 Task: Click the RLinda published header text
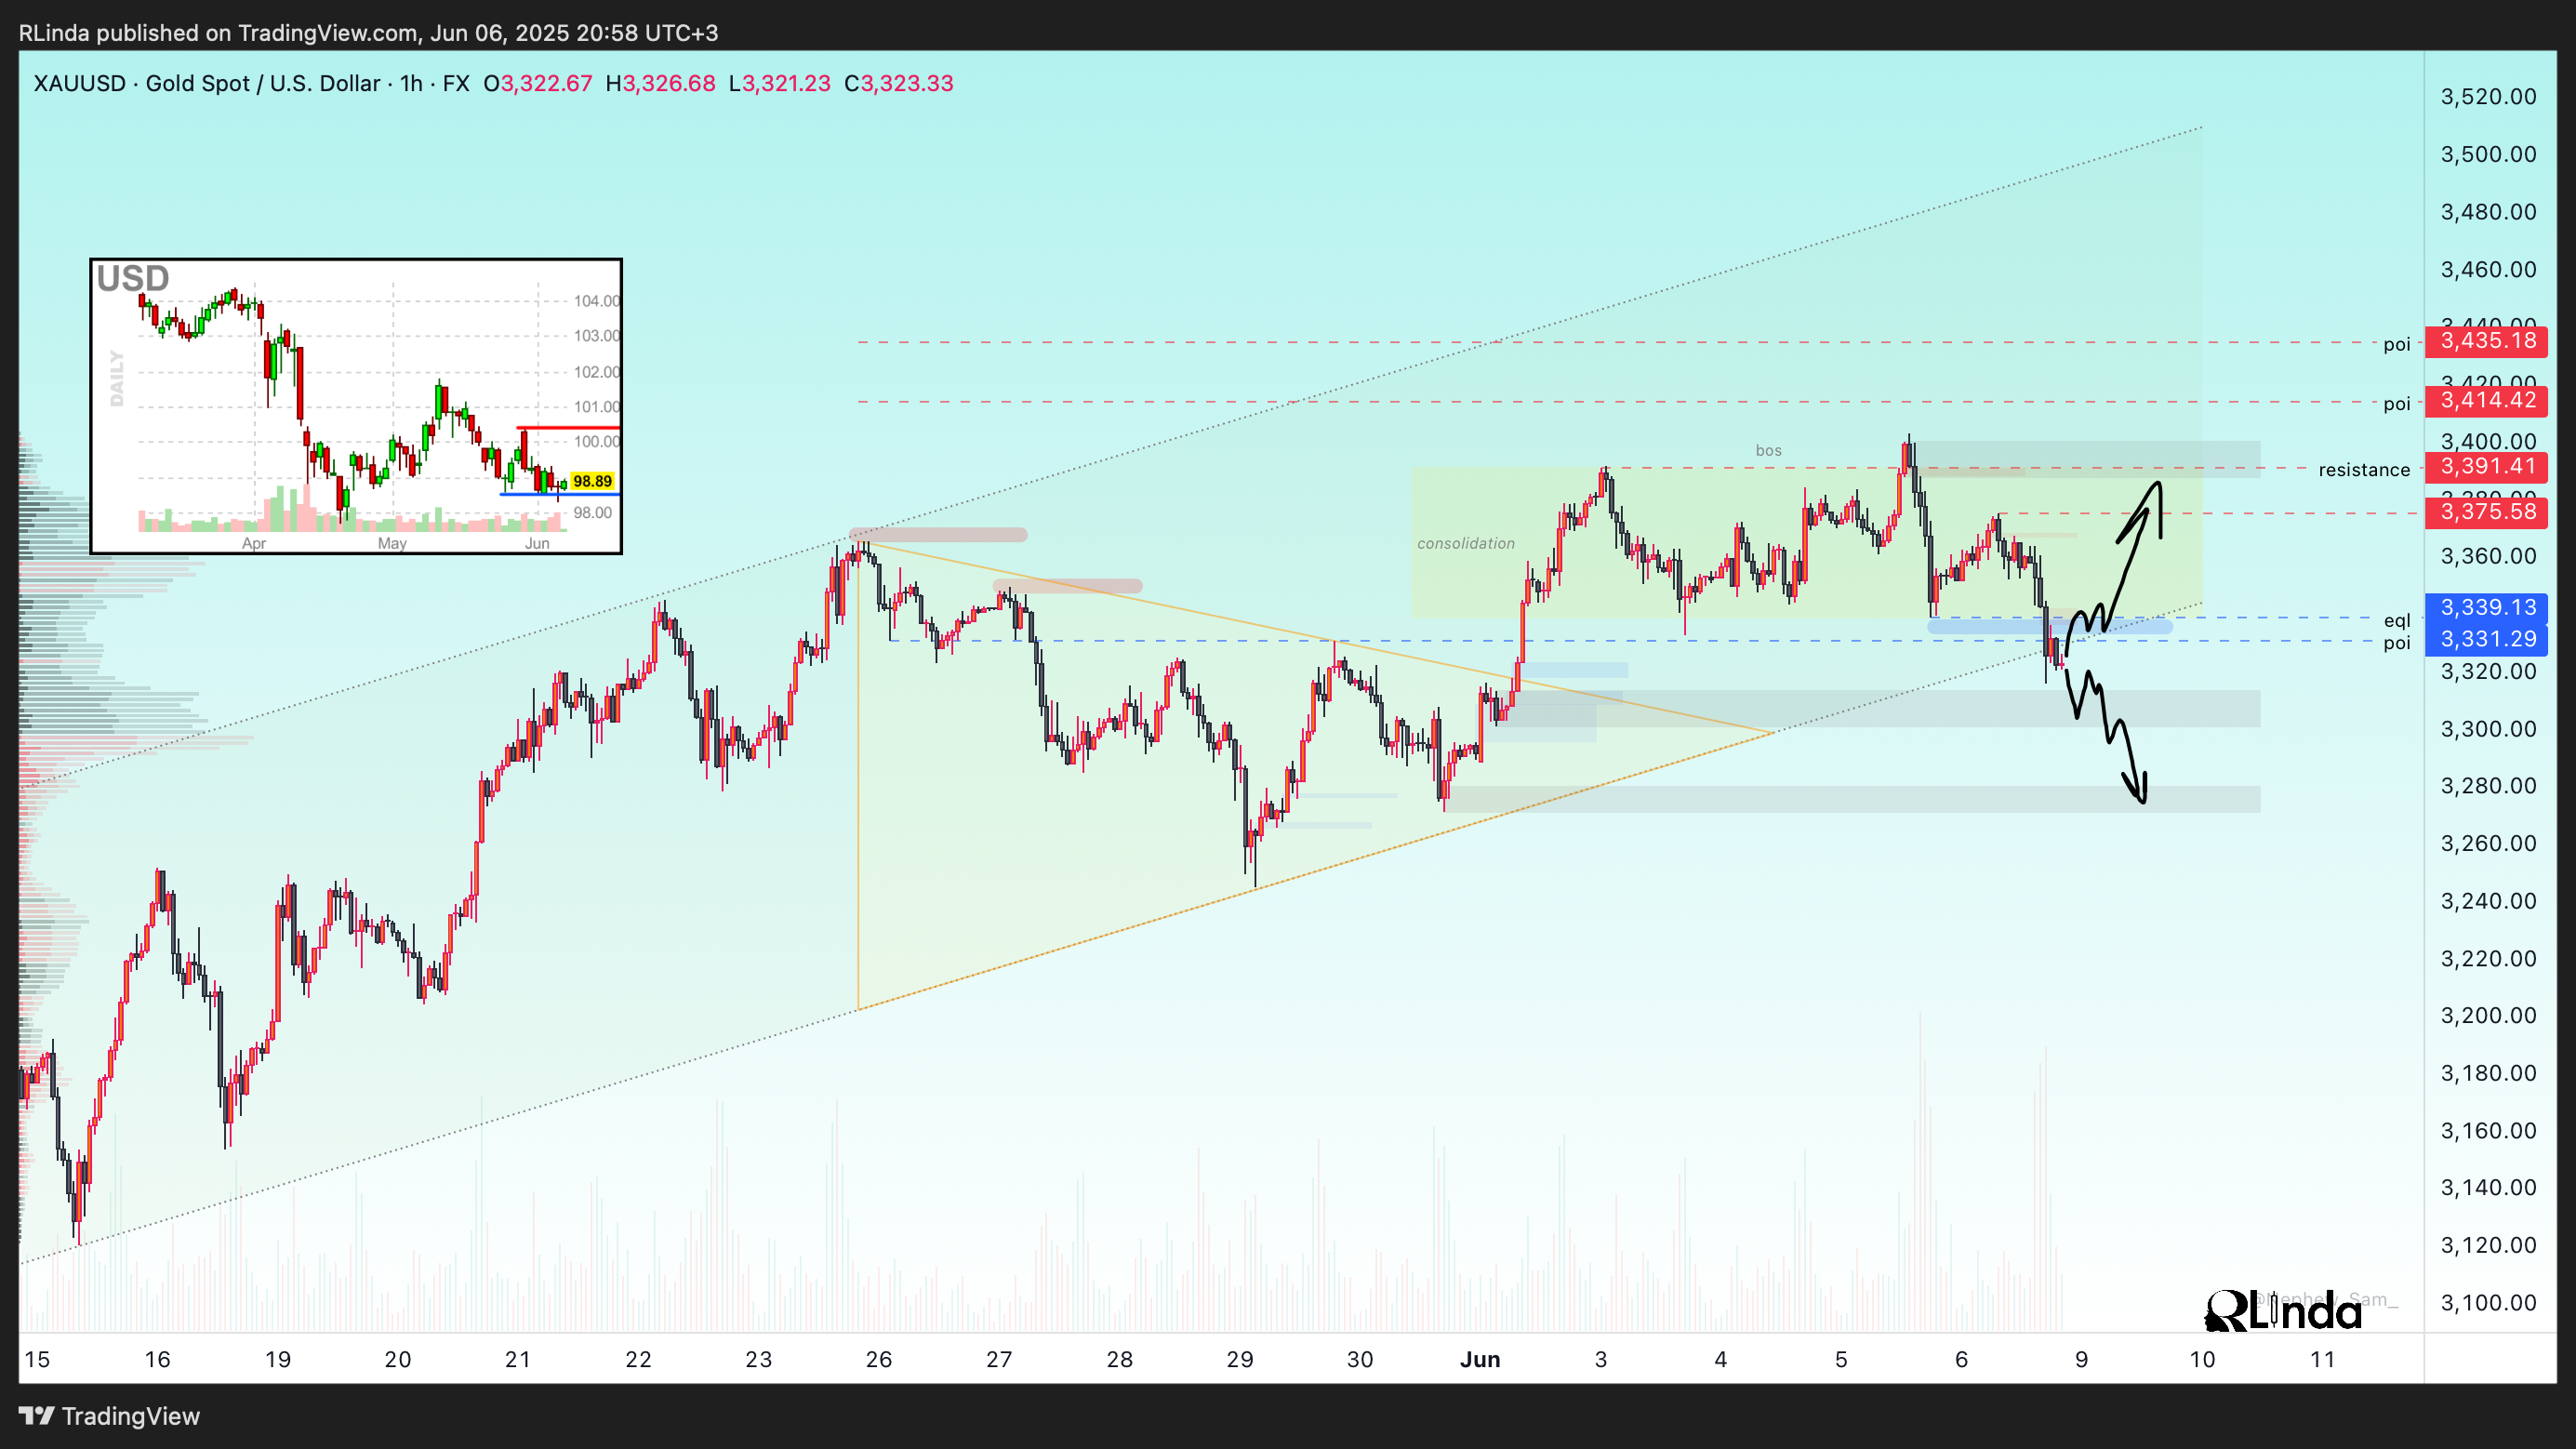pos(368,33)
